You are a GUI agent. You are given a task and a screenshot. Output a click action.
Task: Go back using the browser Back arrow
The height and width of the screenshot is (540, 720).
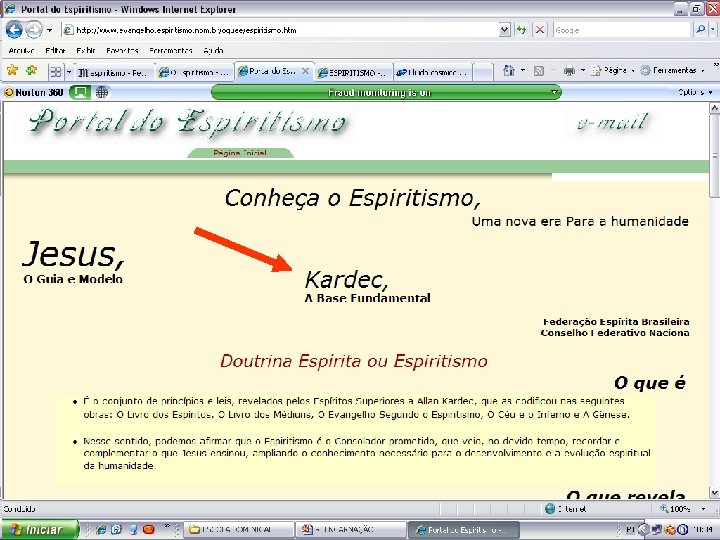pyautogui.click(x=14, y=30)
